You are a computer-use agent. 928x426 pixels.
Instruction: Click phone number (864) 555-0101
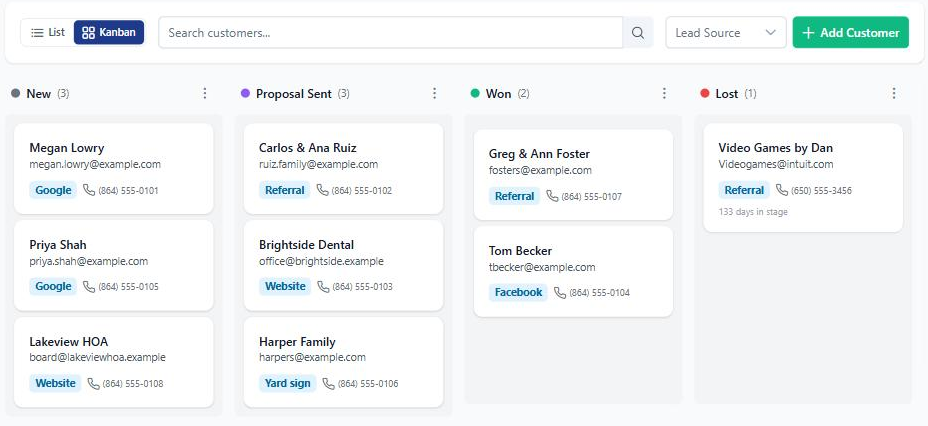128,191
